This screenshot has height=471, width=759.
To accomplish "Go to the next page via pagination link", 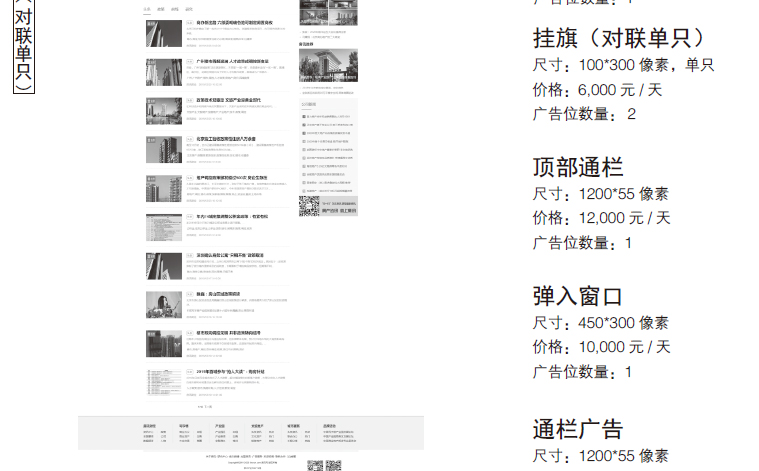I will click(208, 407).
